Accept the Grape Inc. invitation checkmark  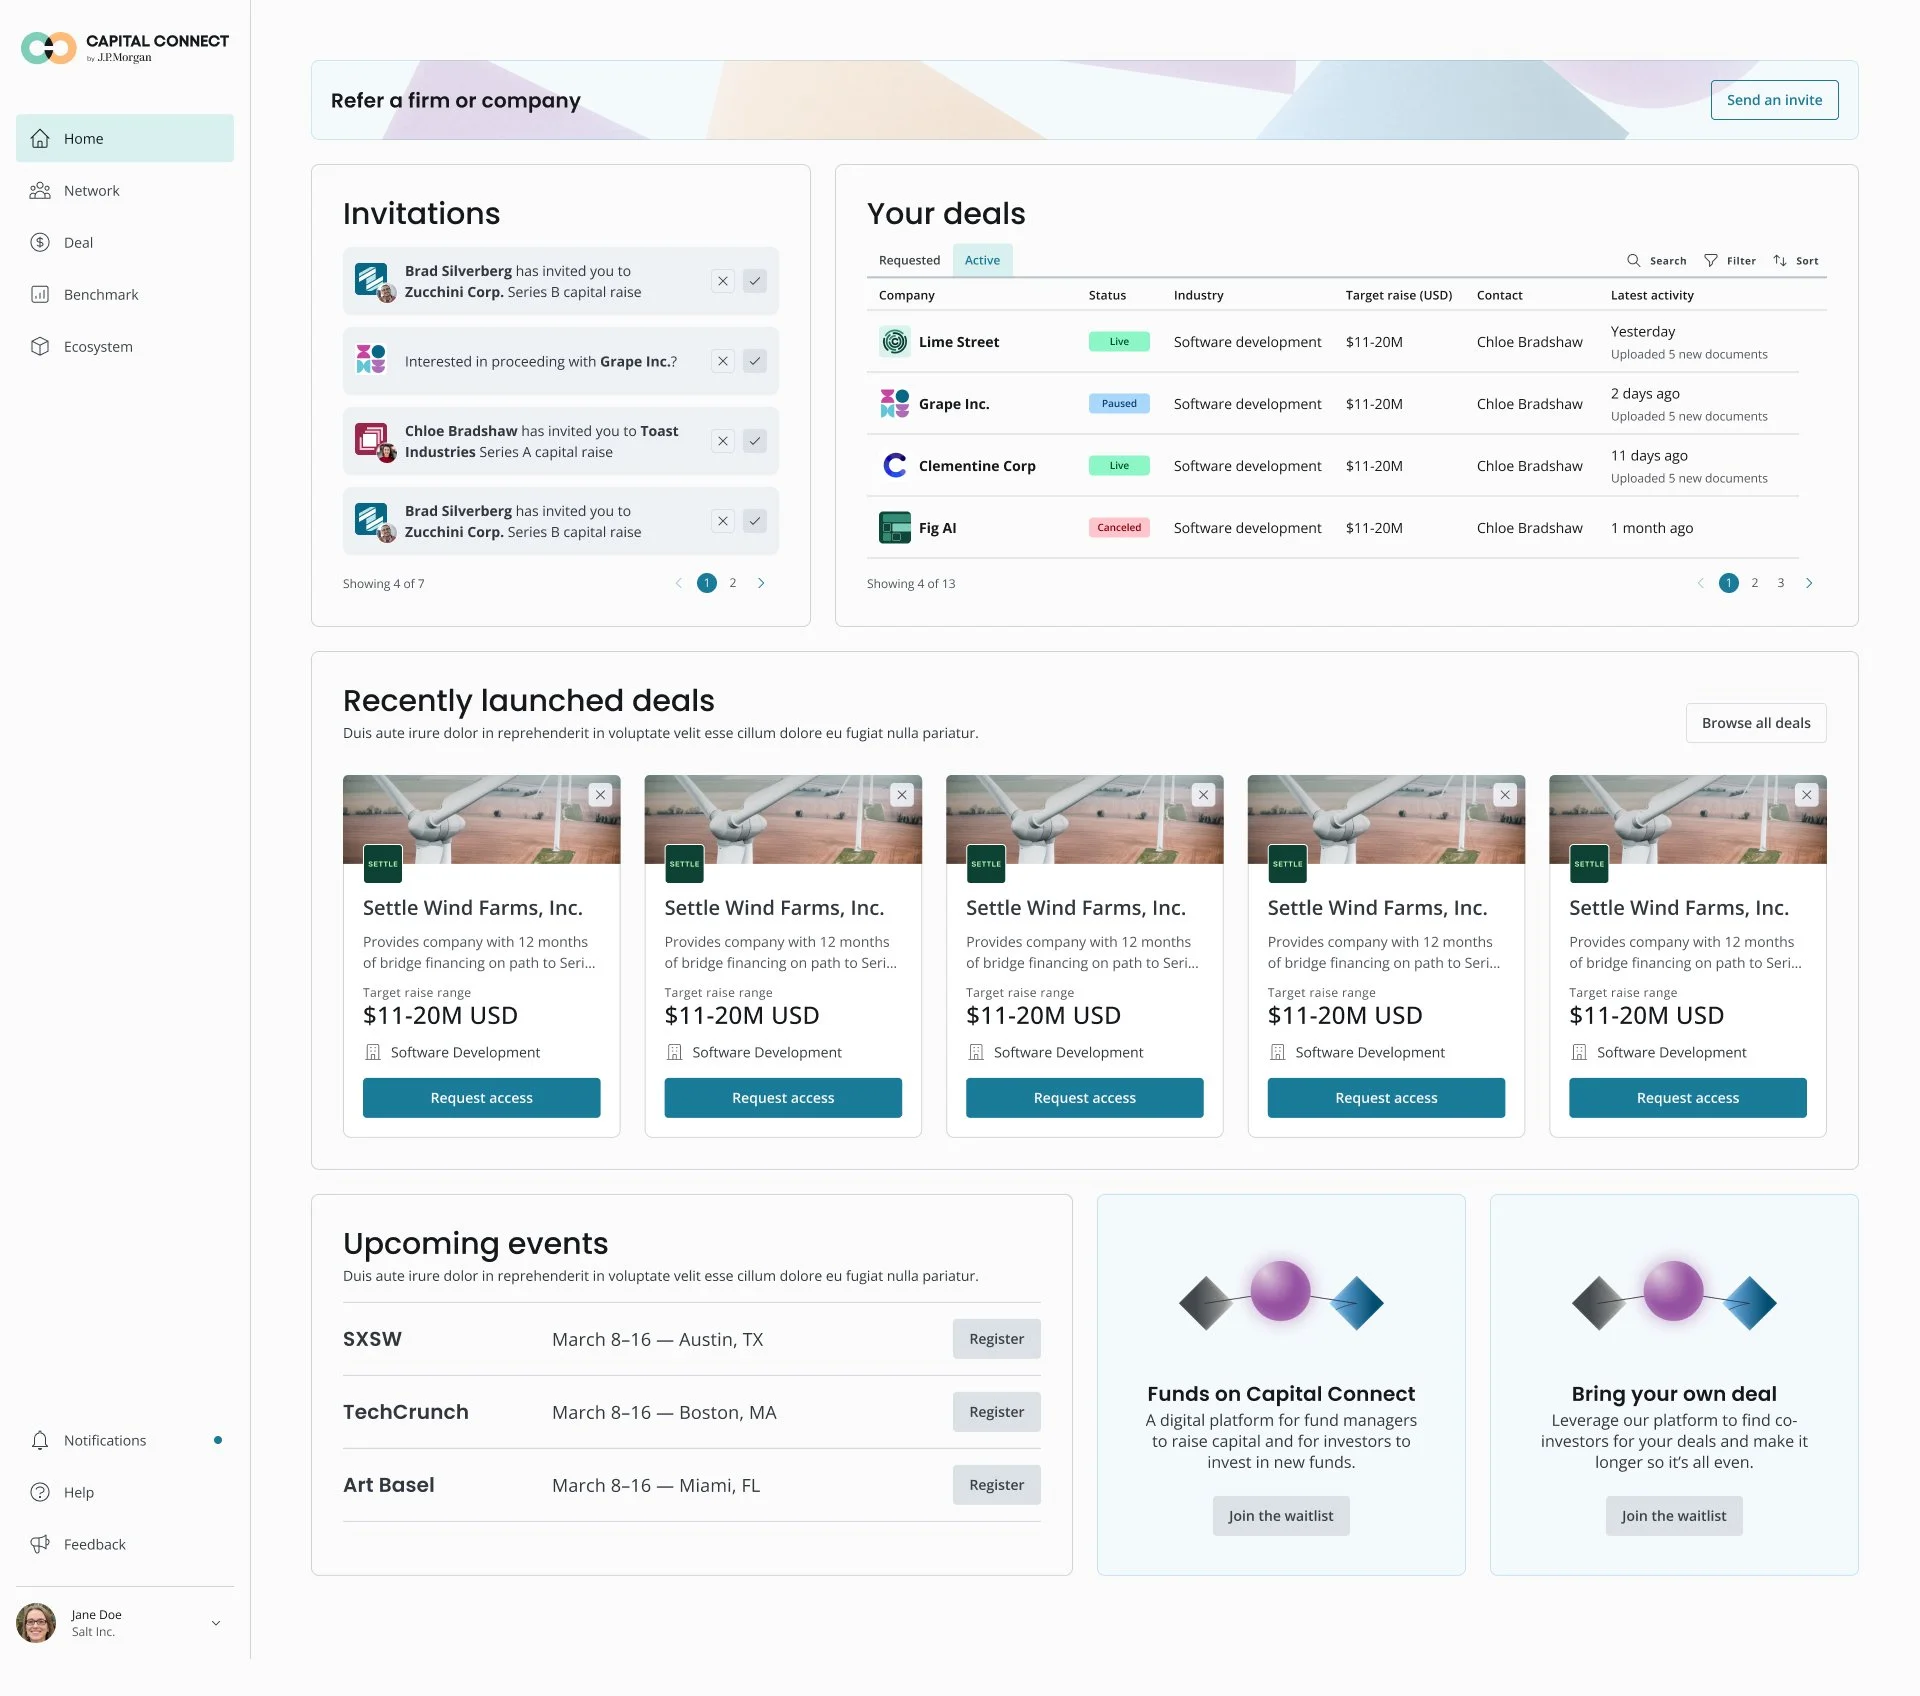point(755,362)
